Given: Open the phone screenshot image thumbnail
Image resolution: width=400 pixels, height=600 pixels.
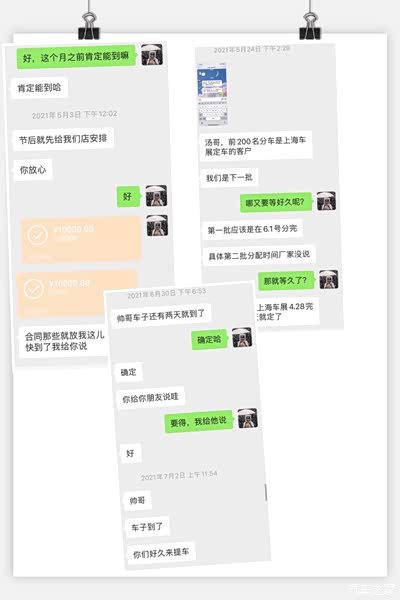Looking at the screenshot, I should [212, 96].
